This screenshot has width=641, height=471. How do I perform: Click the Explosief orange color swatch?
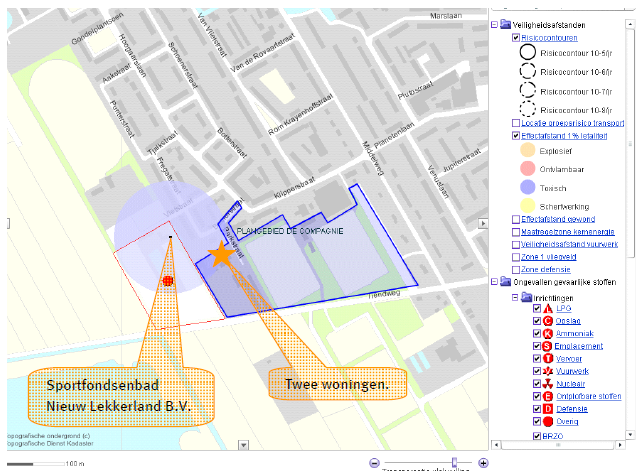(x=527, y=150)
